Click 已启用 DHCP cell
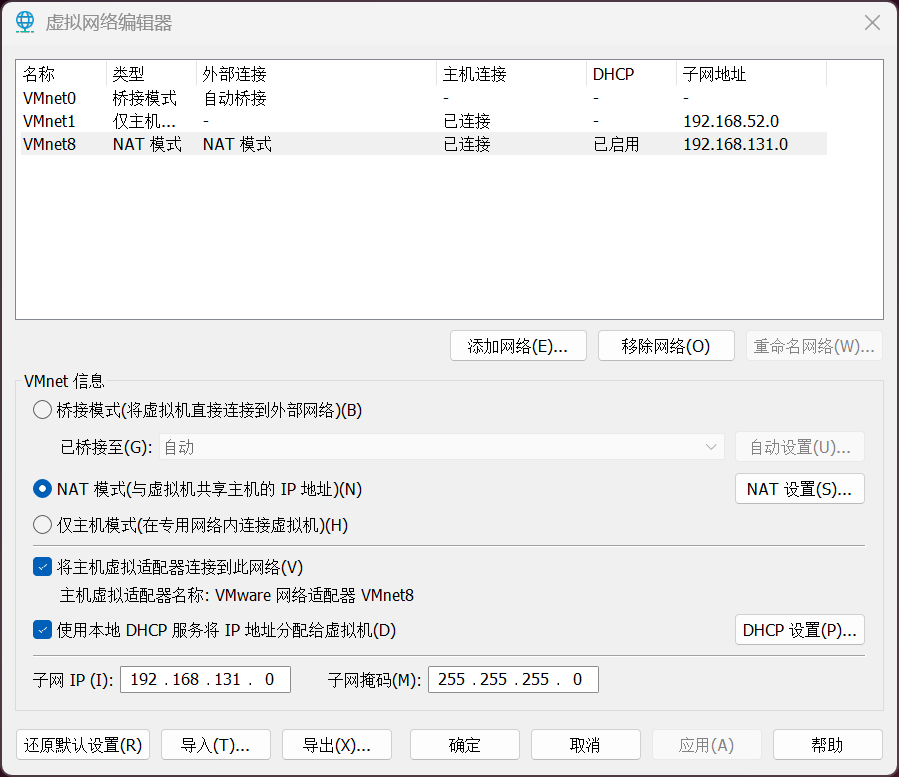The image size is (899, 777). click(616, 144)
